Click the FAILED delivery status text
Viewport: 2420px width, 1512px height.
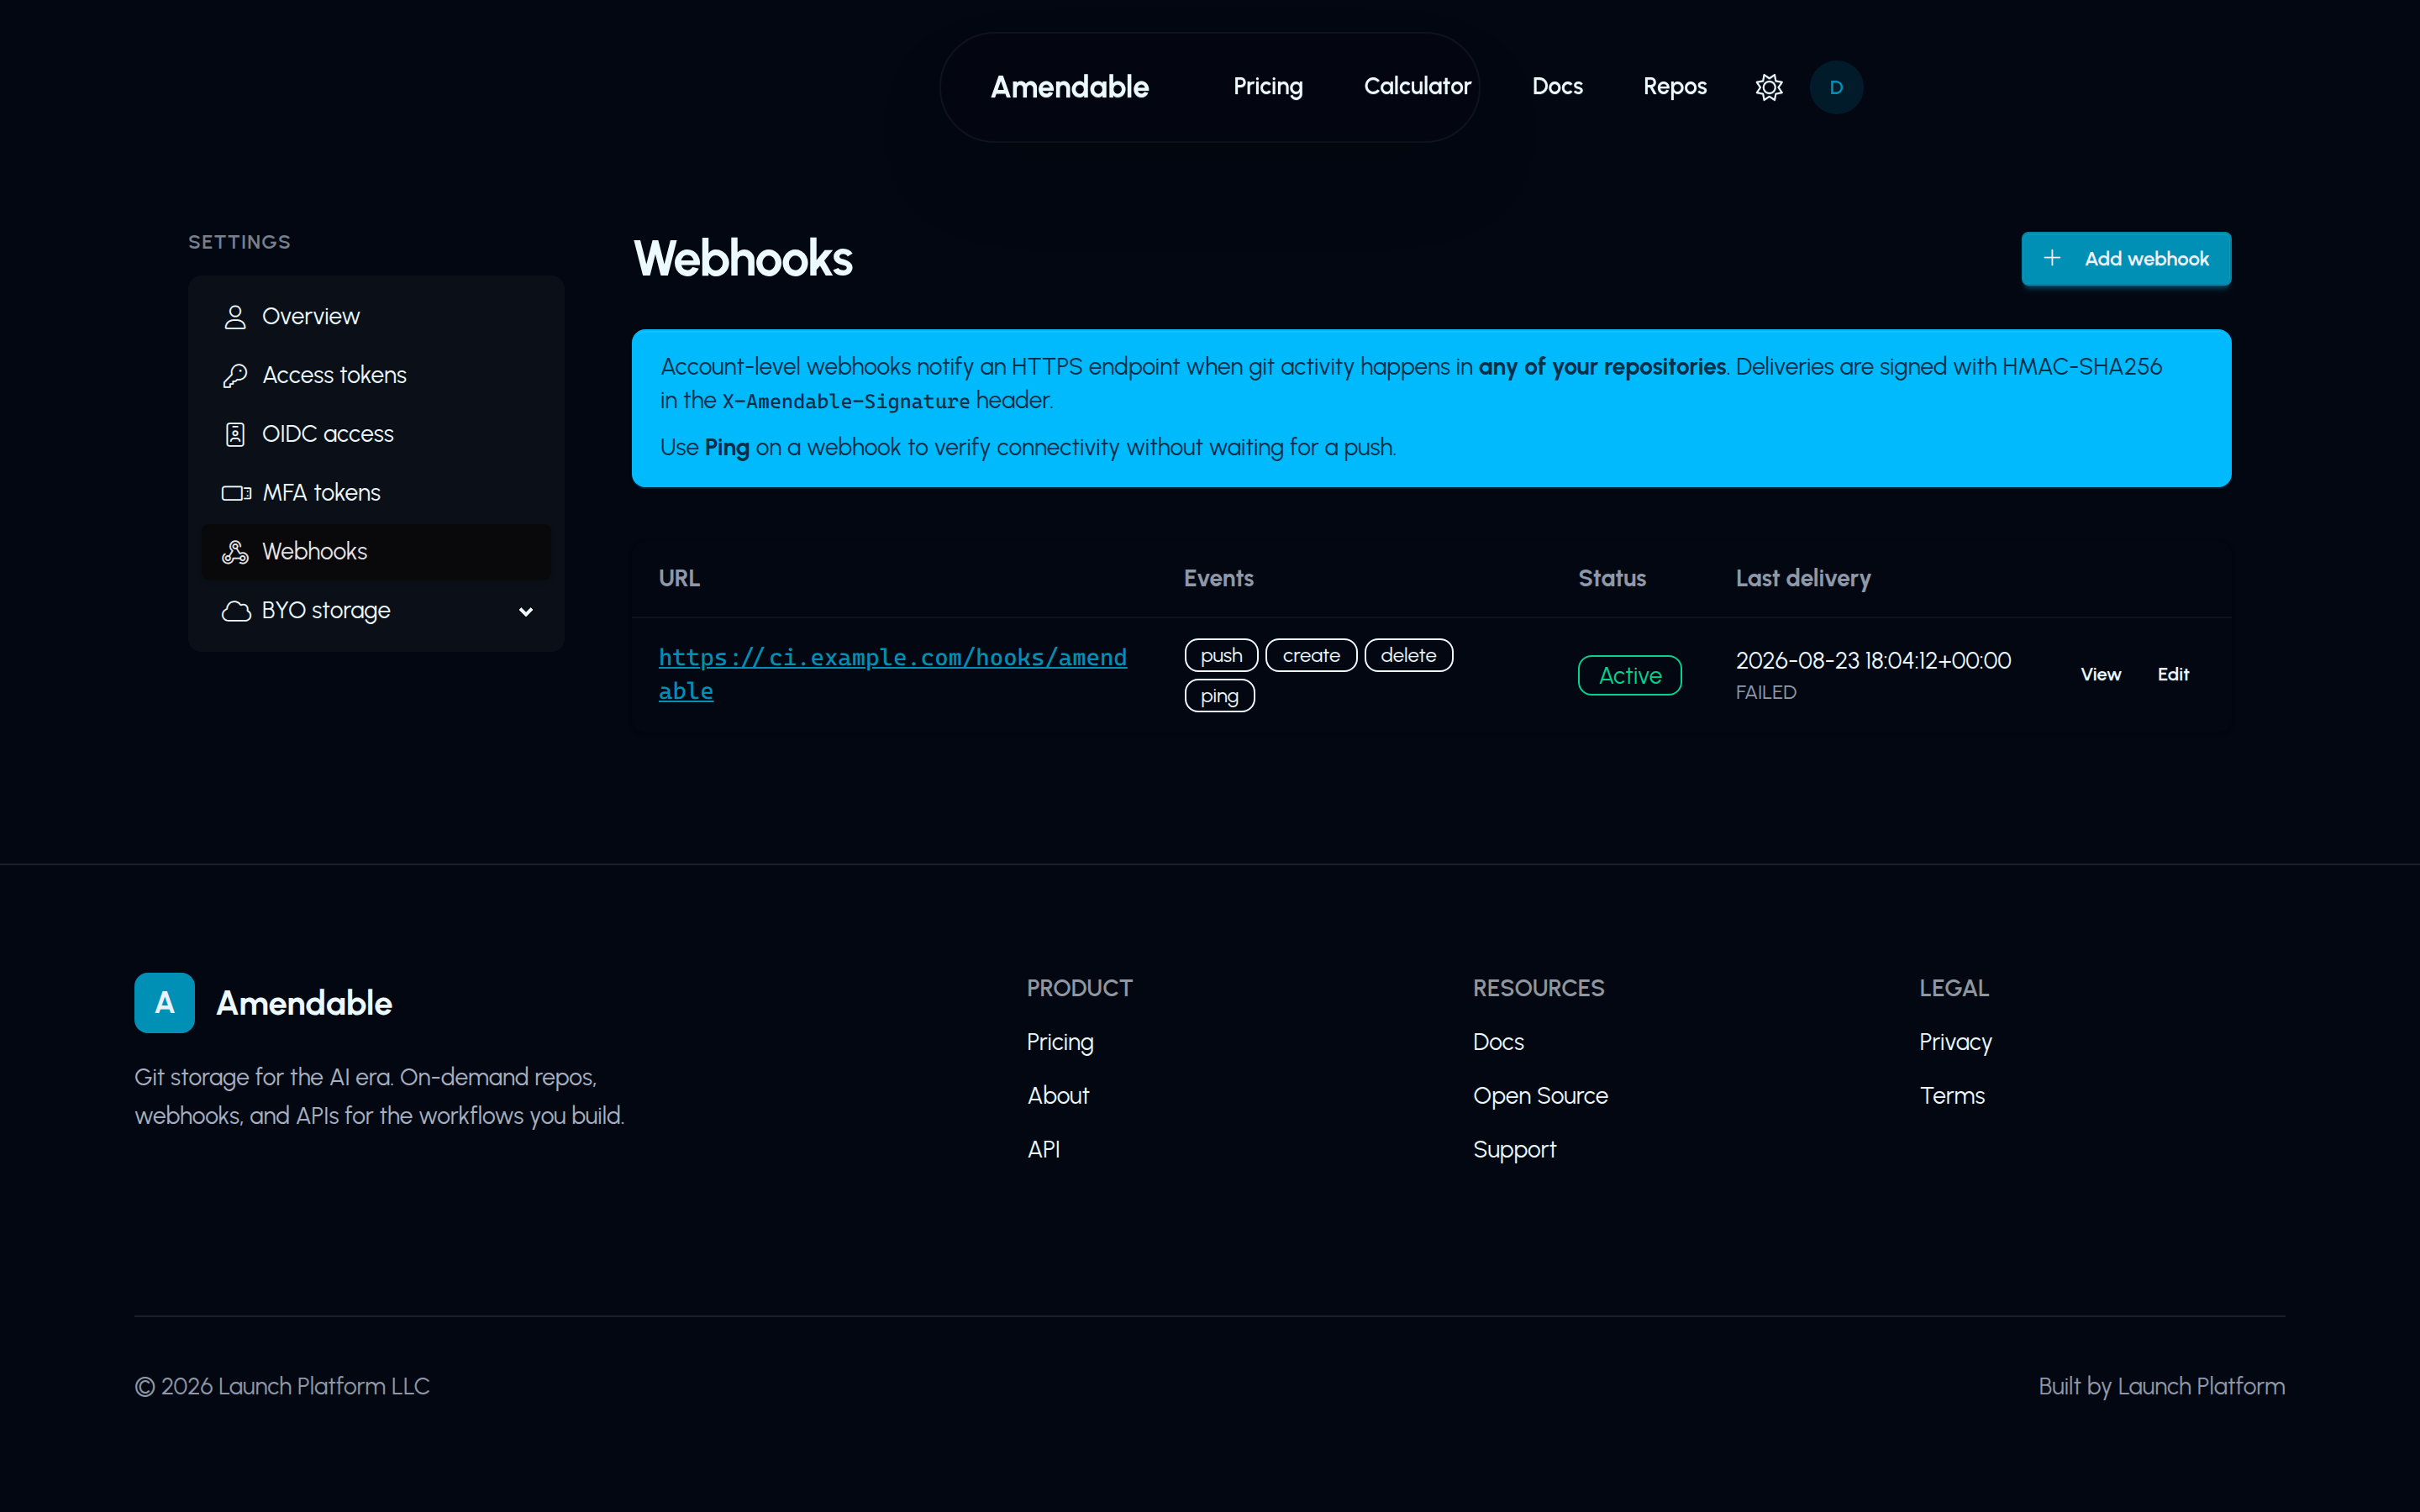pyautogui.click(x=1766, y=692)
